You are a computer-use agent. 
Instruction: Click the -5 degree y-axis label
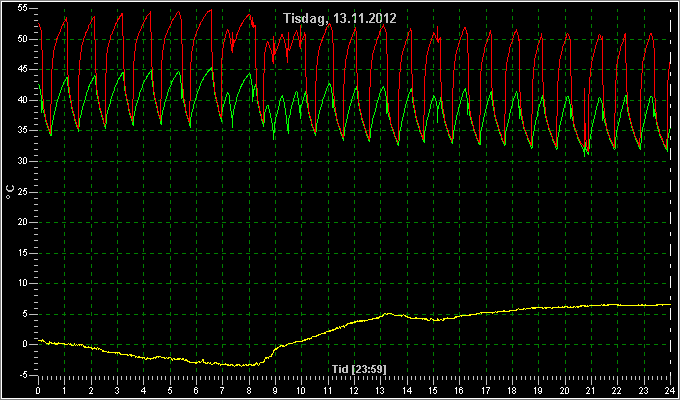click(x=23, y=375)
